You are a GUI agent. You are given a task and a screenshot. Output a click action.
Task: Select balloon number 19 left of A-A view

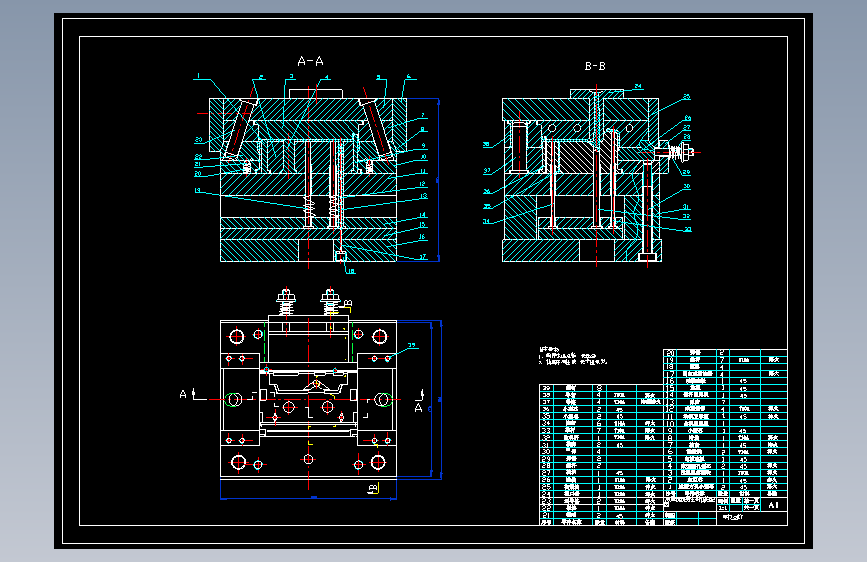pos(198,190)
